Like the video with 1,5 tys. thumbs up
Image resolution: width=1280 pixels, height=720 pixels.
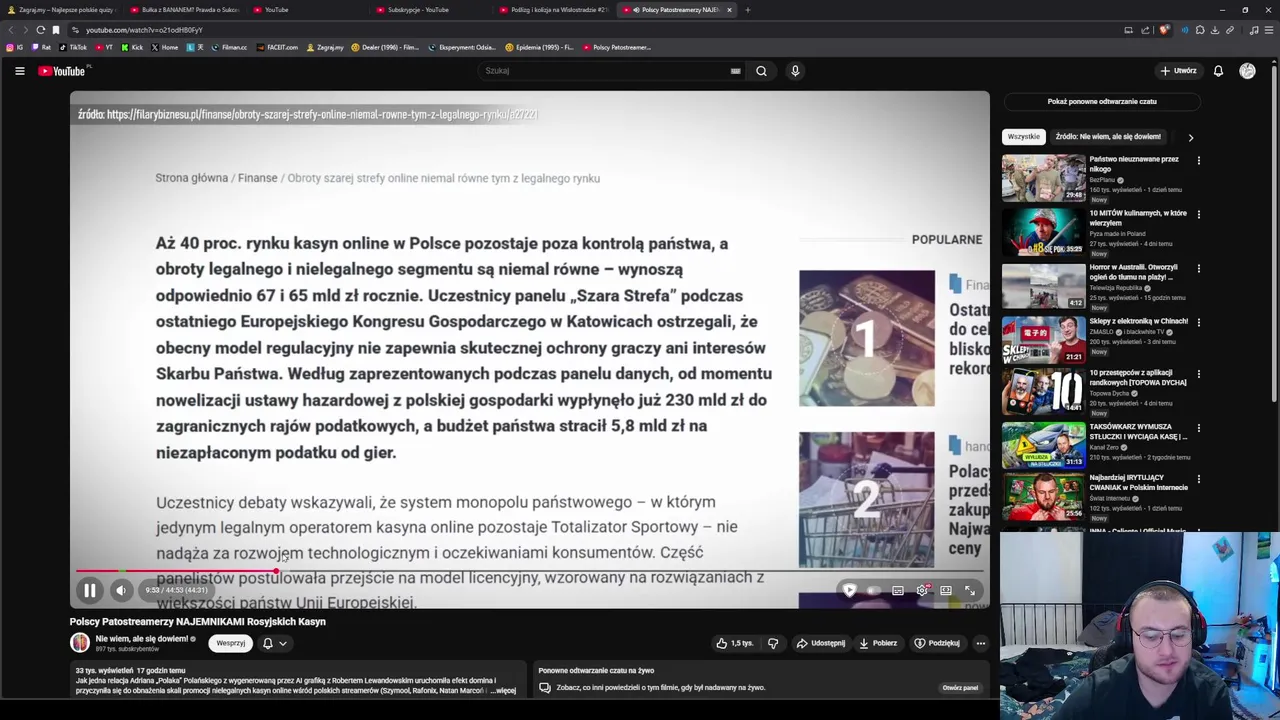(x=734, y=643)
